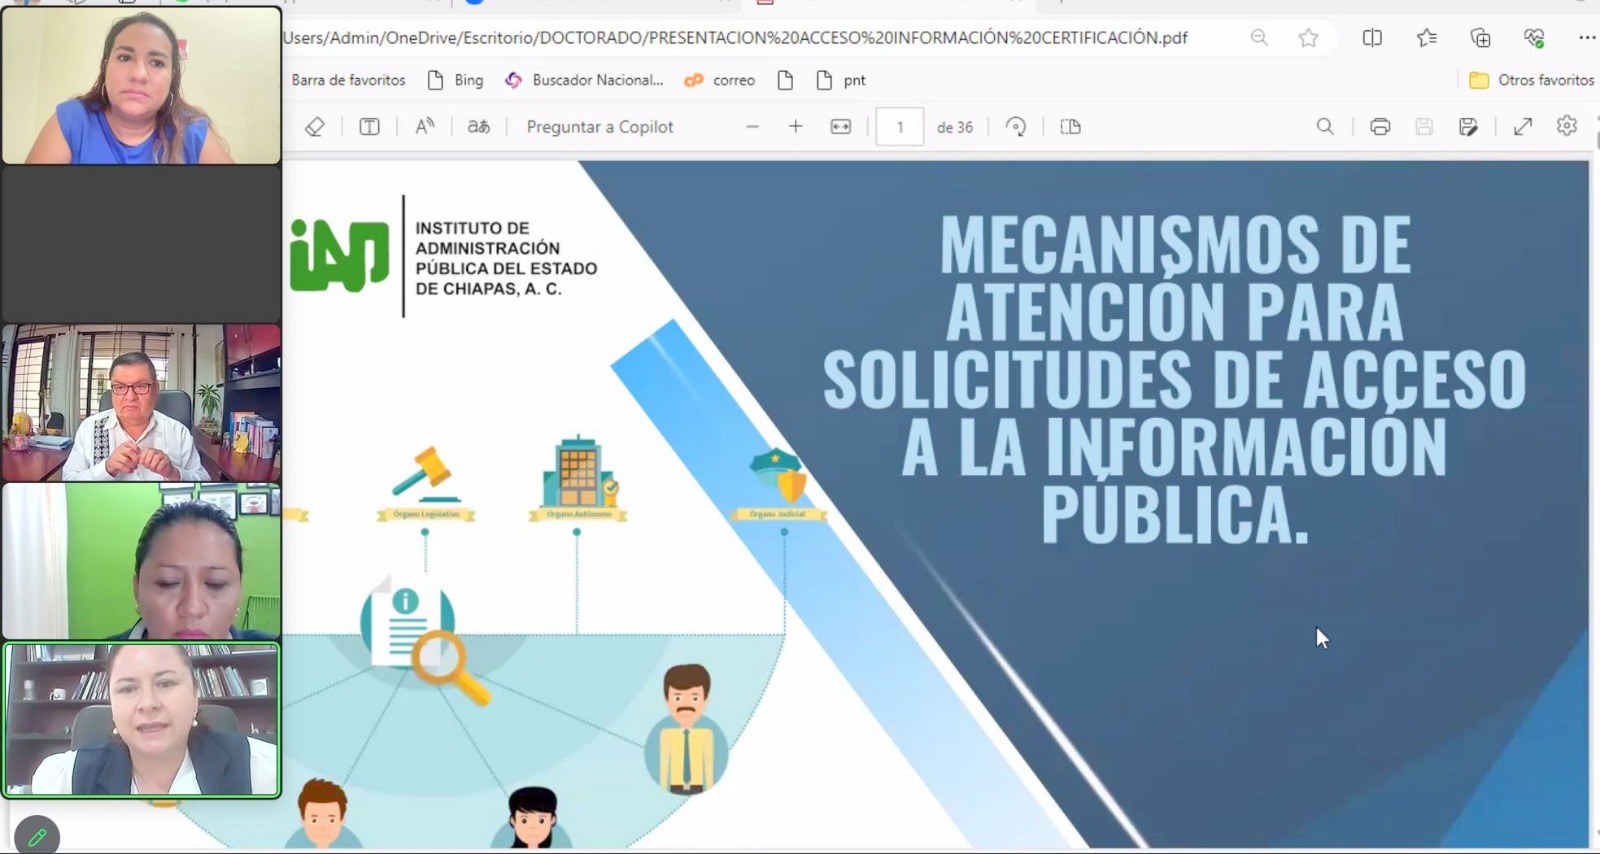The width and height of the screenshot is (1600, 854).
Task: Open correo bookmark
Action: point(719,80)
